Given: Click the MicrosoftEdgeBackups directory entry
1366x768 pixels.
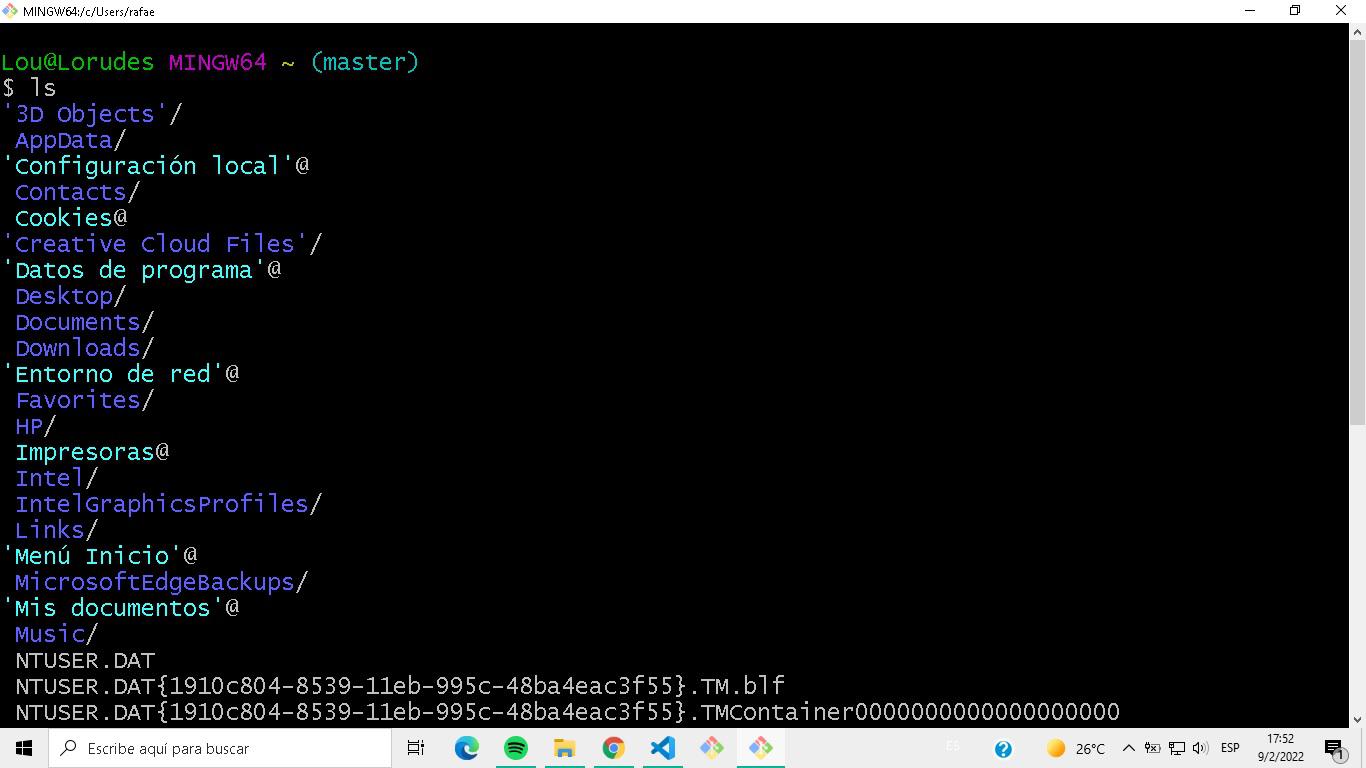Looking at the screenshot, I should point(161,582).
